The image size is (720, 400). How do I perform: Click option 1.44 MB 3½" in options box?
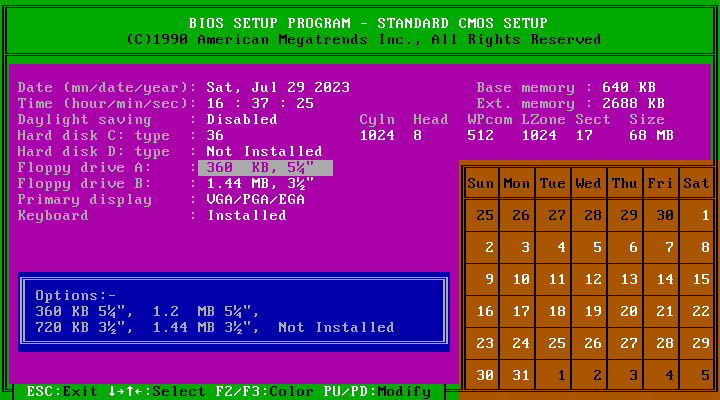tap(206, 327)
